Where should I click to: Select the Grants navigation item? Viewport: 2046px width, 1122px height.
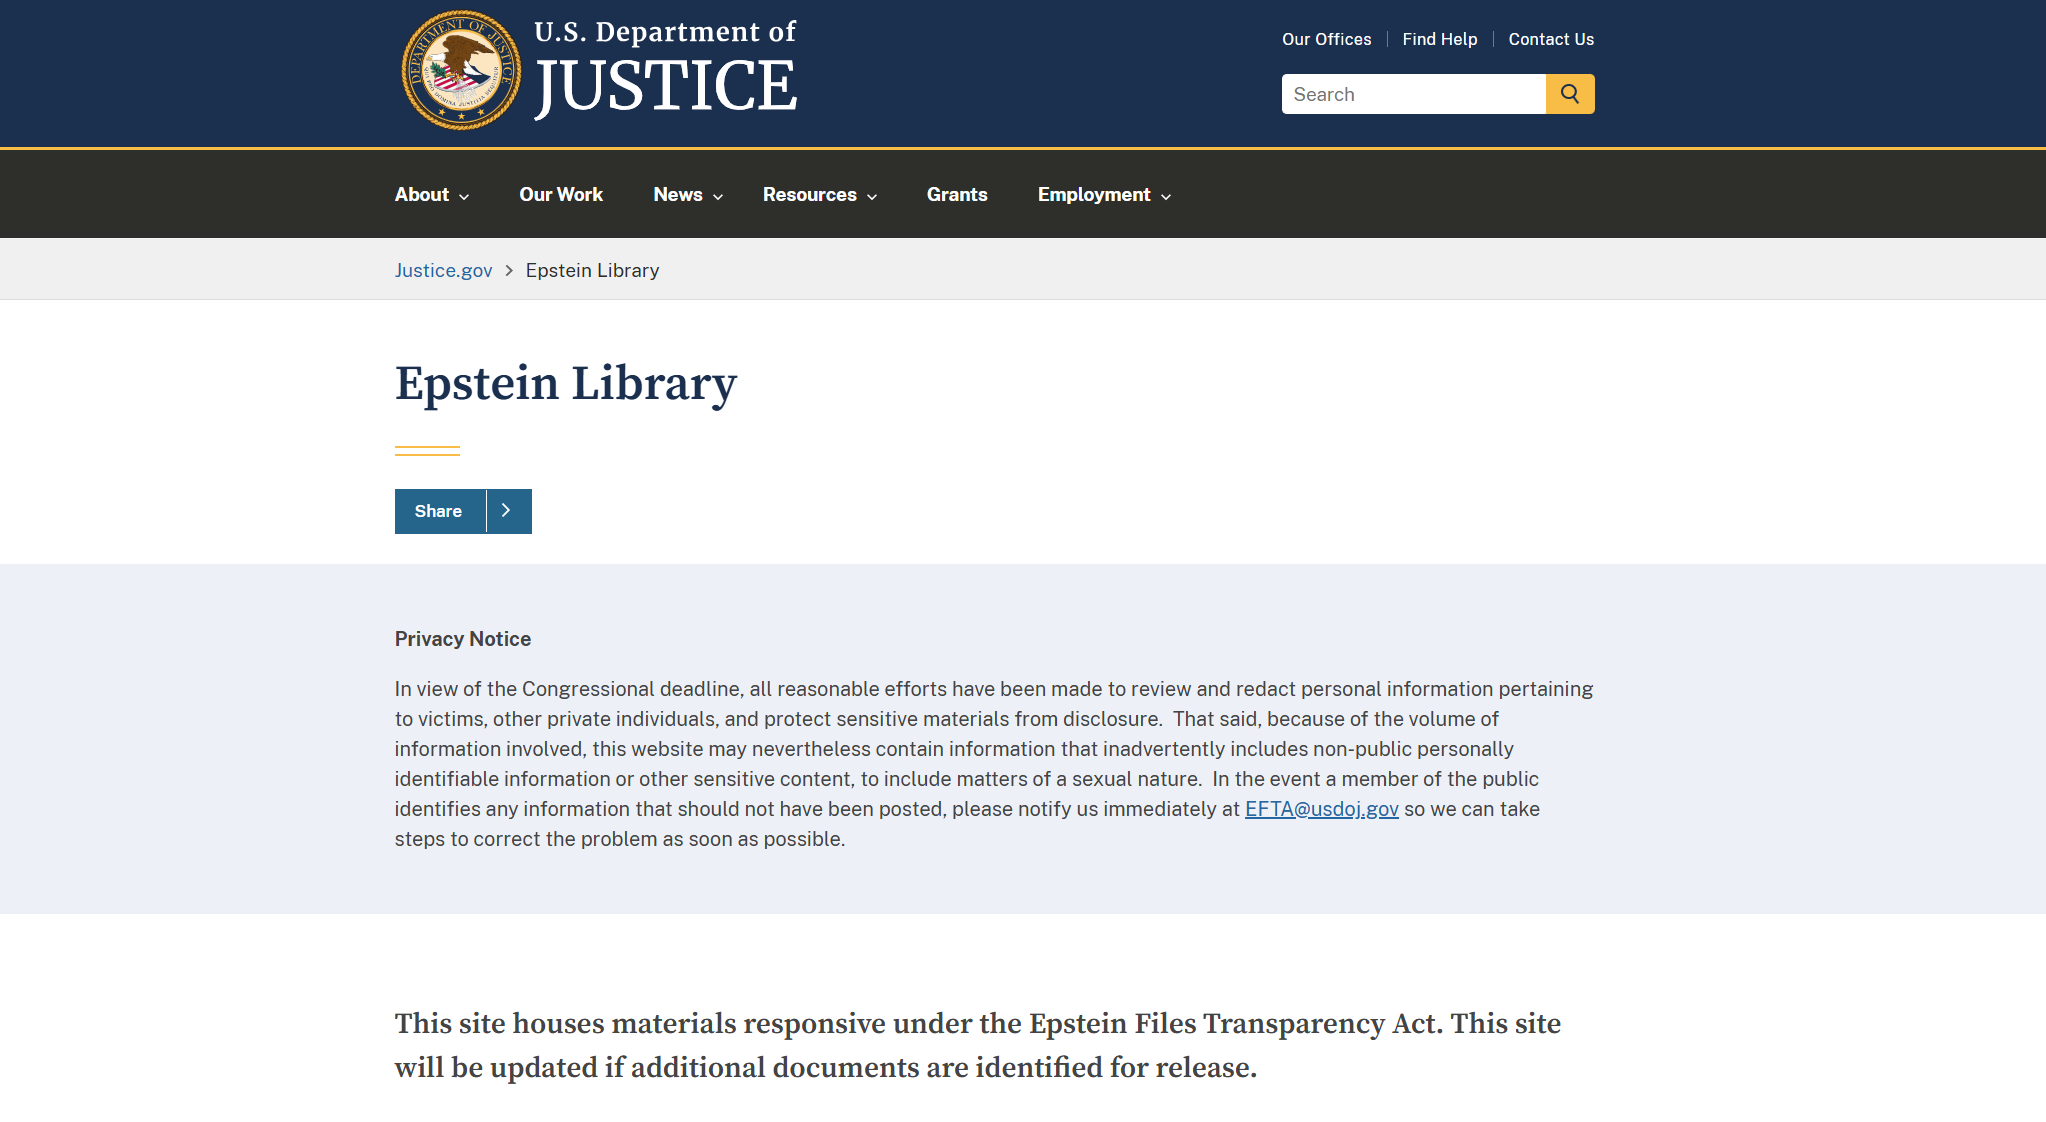click(957, 195)
